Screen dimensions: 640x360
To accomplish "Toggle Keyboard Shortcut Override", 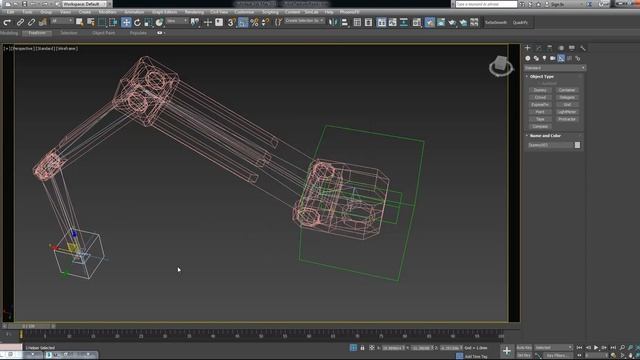I will [219, 22].
